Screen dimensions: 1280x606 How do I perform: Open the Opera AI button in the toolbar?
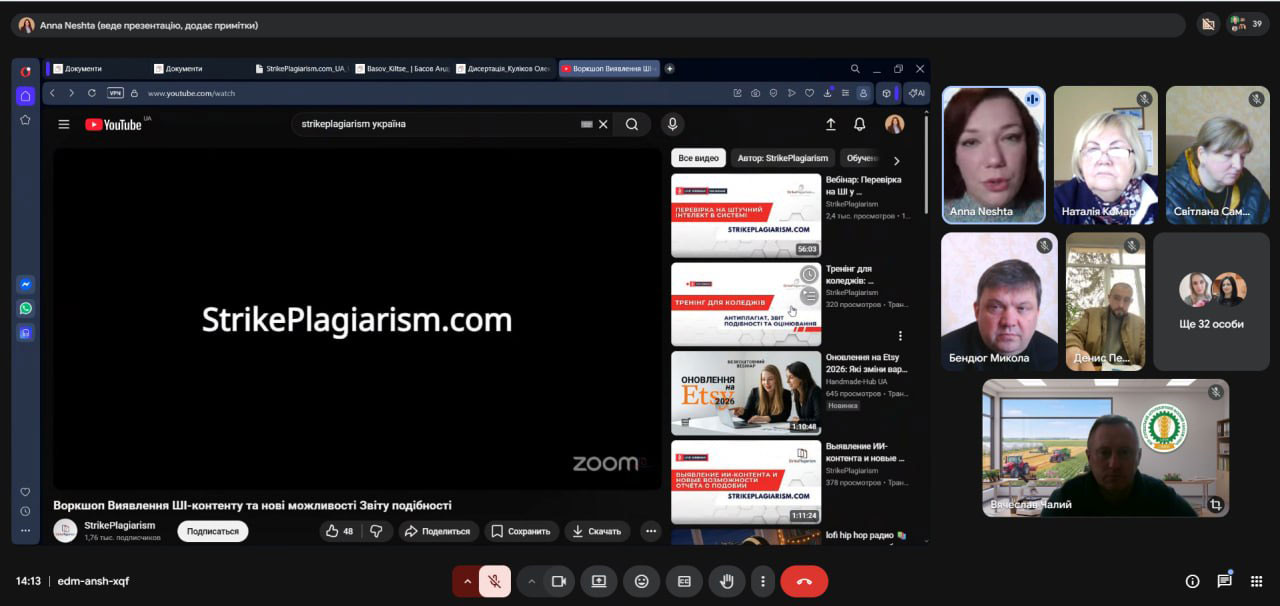pos(916,93)
